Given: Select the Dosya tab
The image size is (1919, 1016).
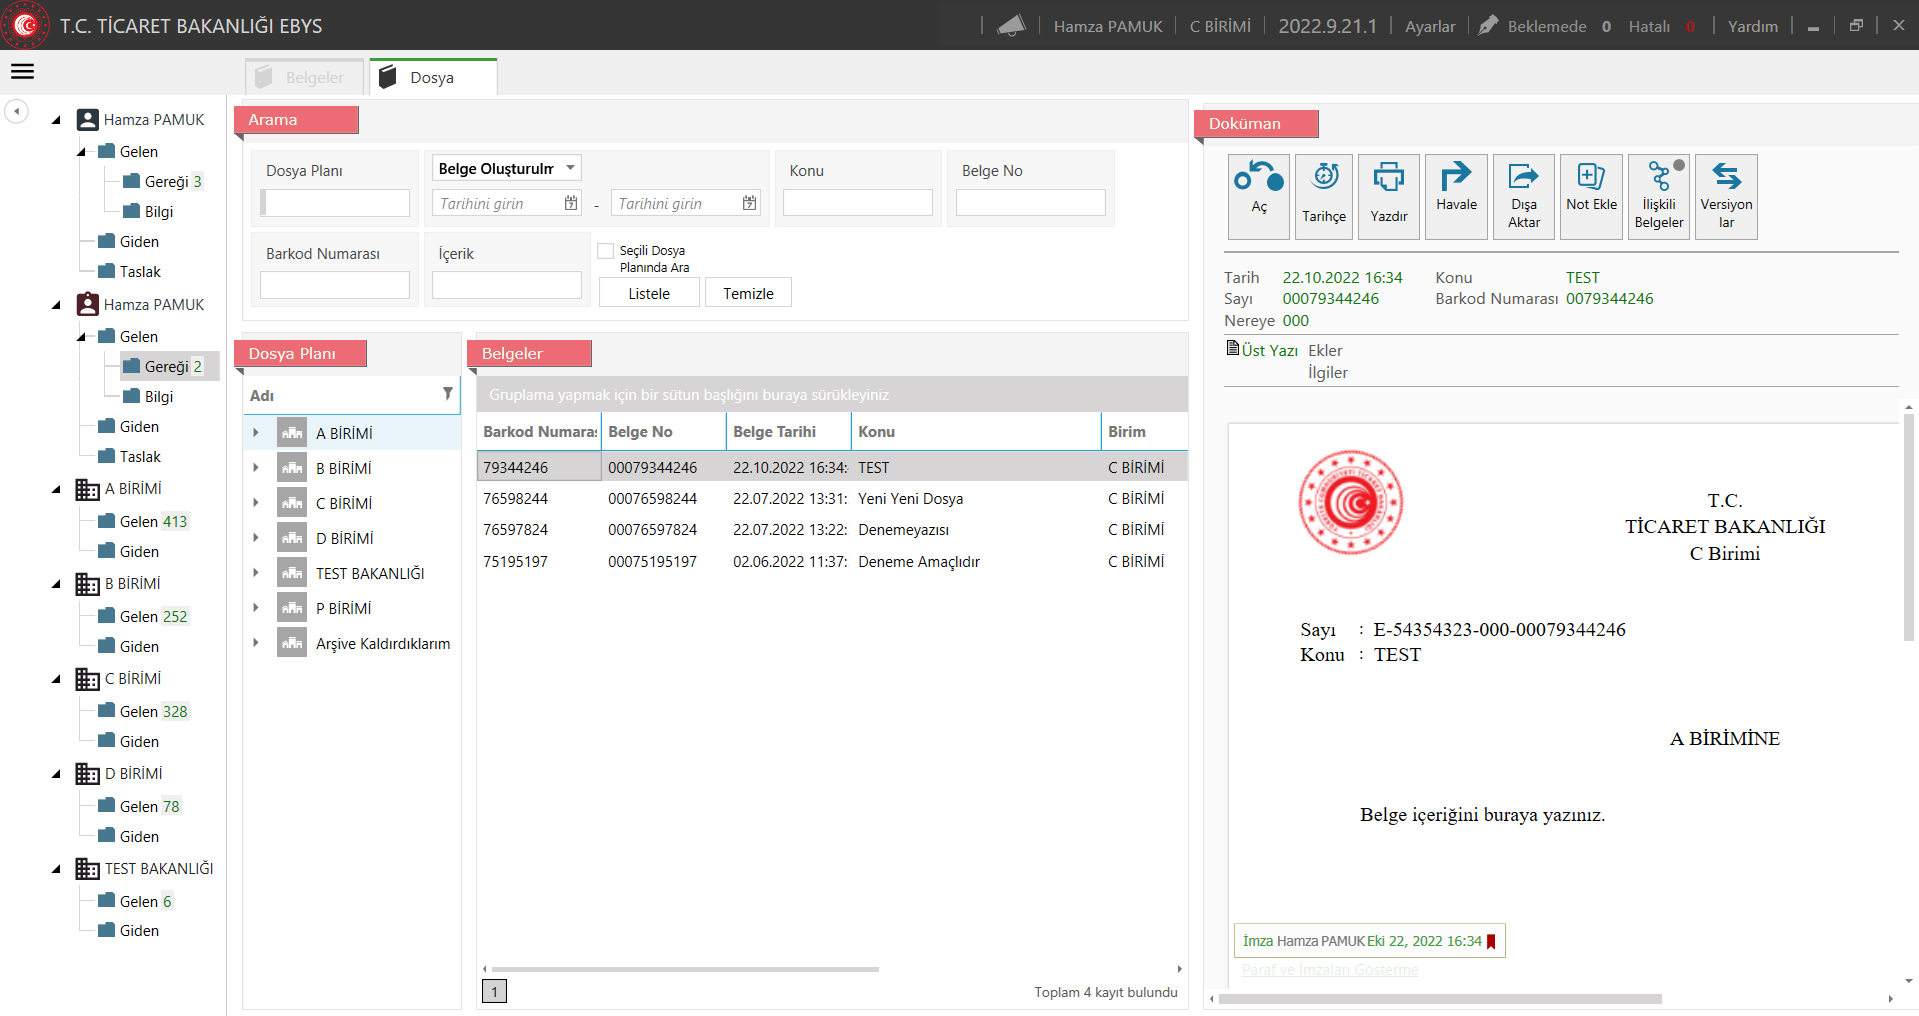Looking at the screenshot, I should pos(433,77).
